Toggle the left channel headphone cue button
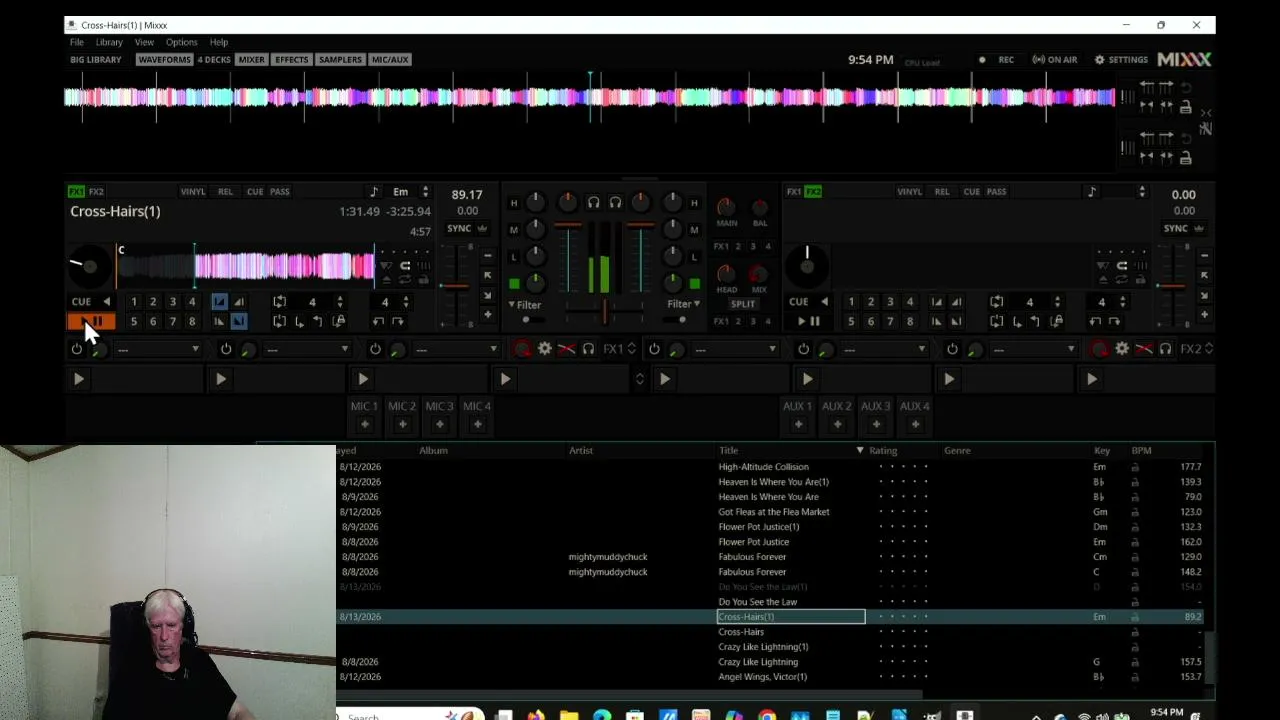1280x720 pixels. [593, 202]
